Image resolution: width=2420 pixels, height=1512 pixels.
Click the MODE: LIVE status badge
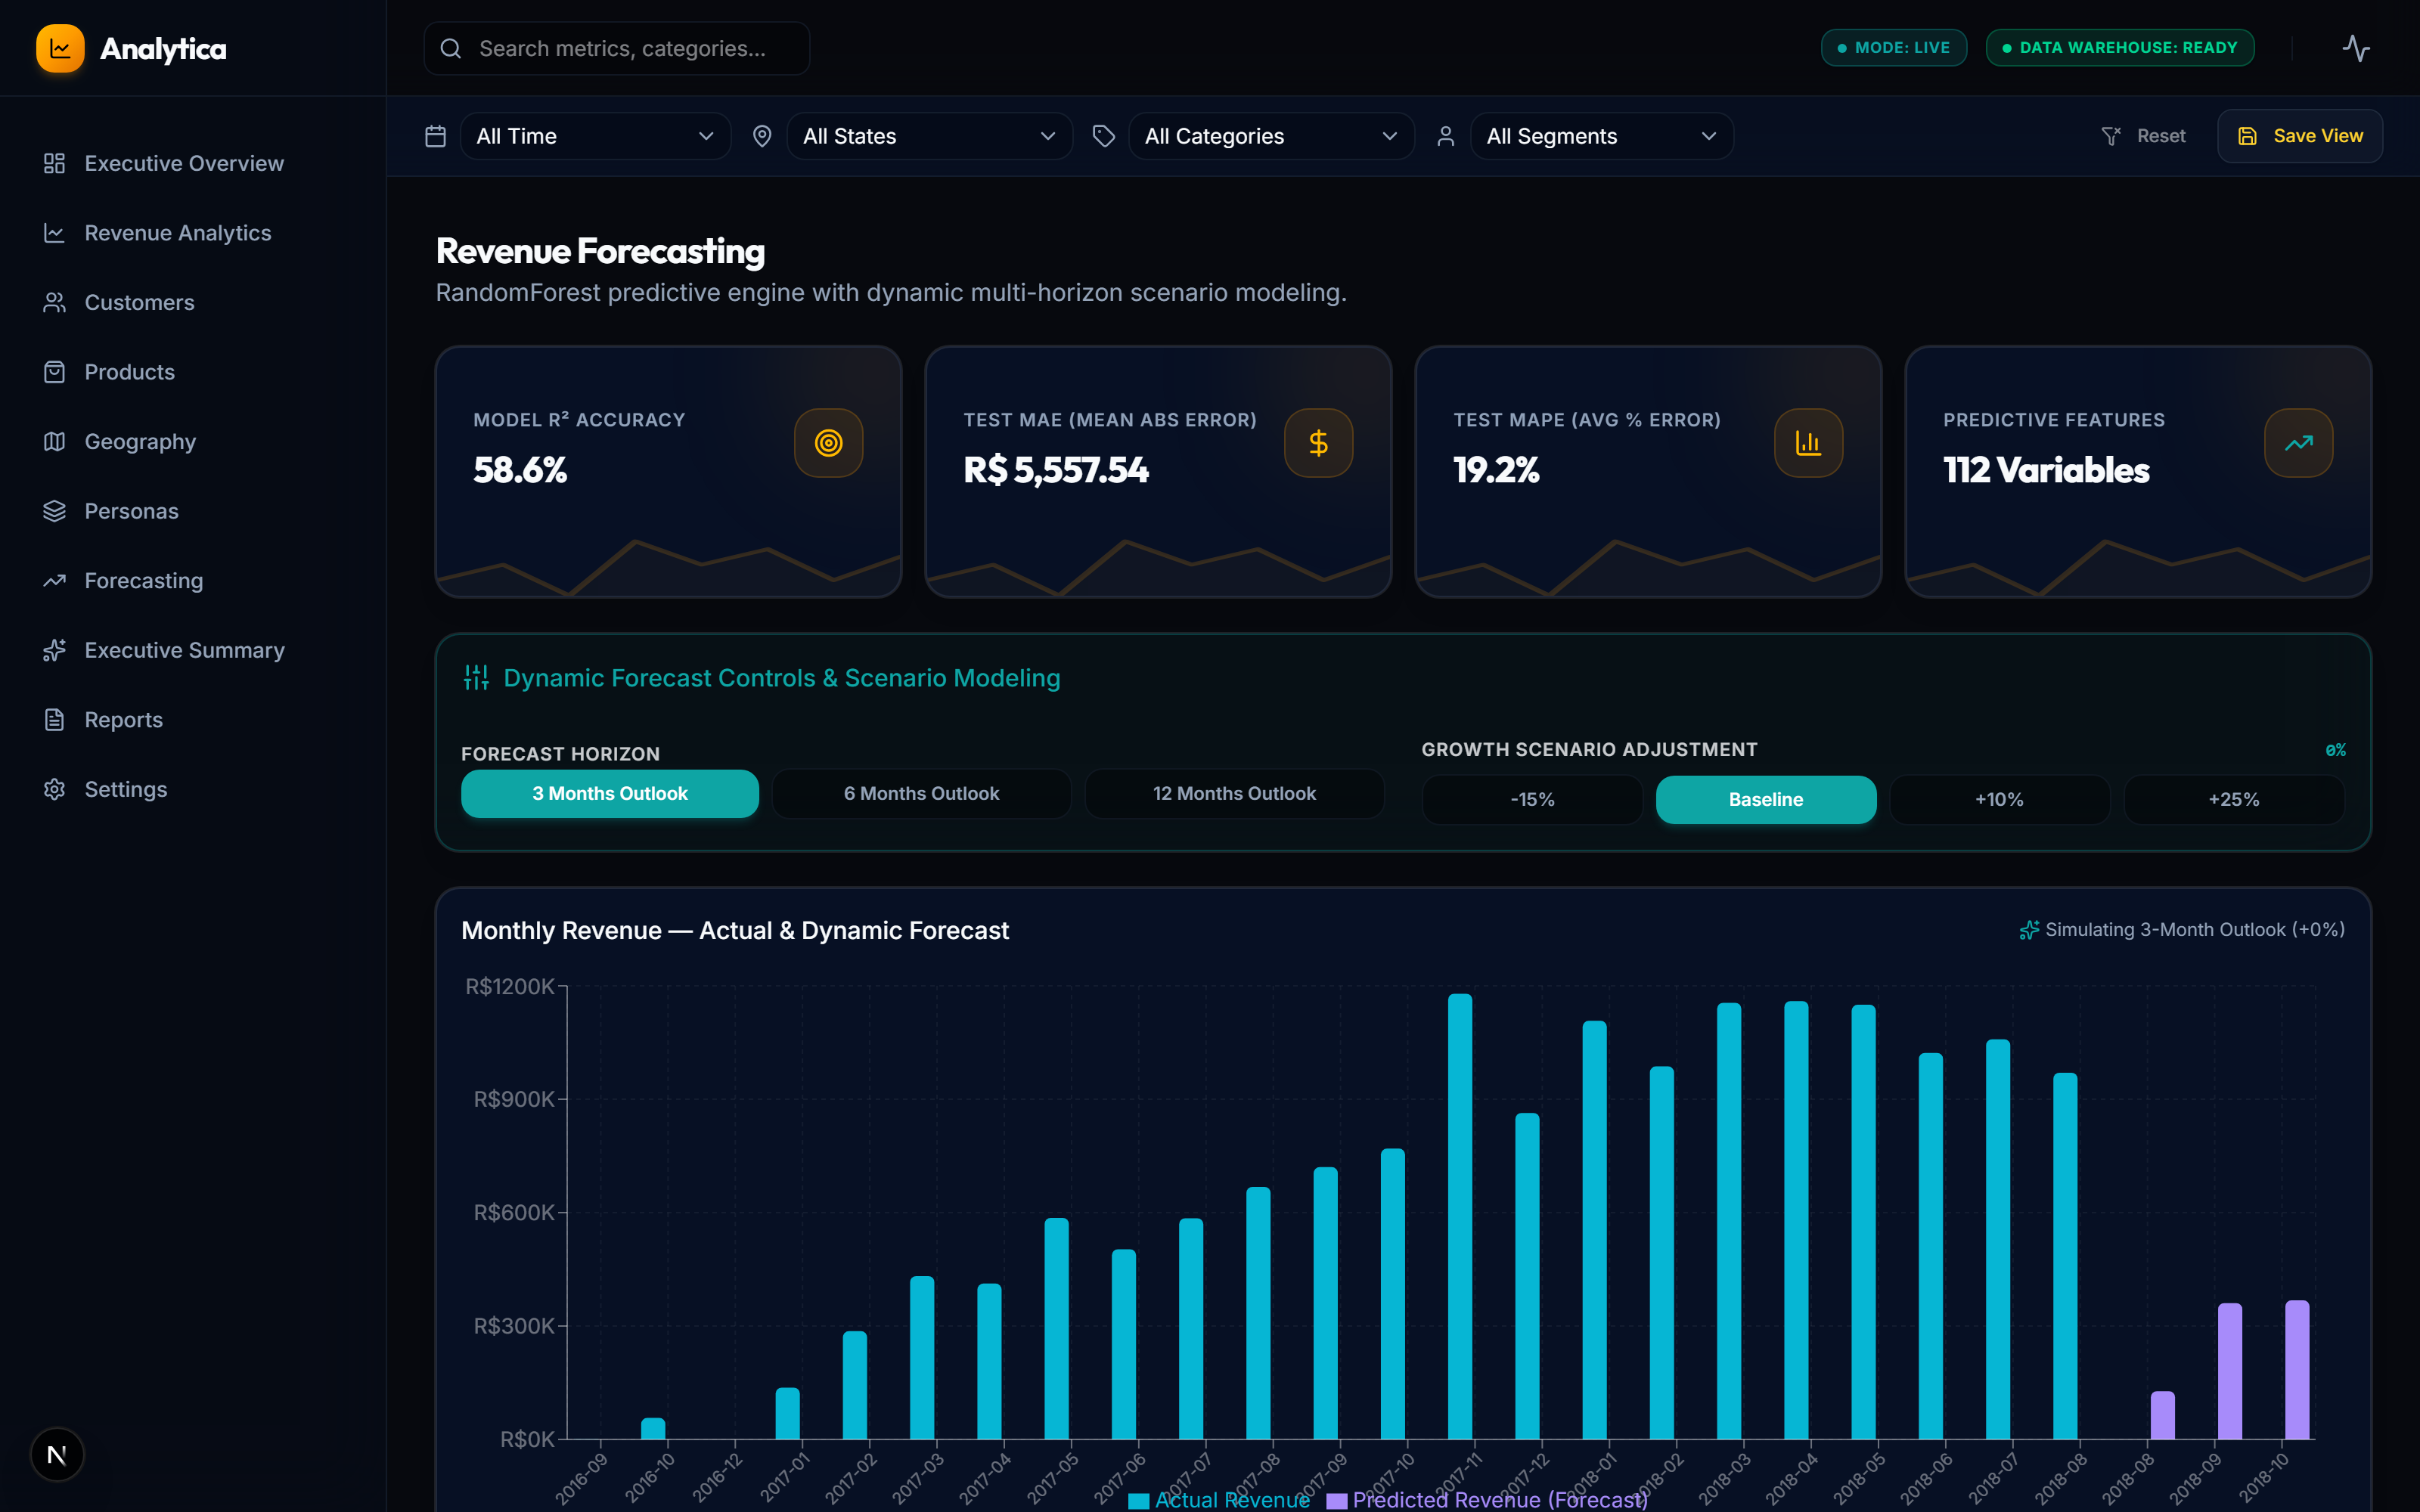[1893, 48]
